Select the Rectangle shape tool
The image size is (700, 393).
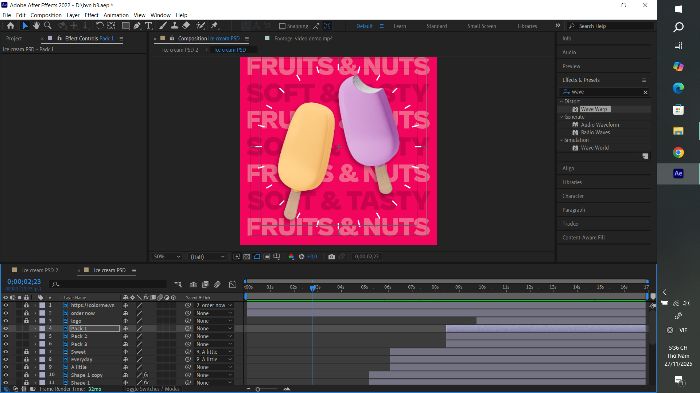click(x=126, y=26)
